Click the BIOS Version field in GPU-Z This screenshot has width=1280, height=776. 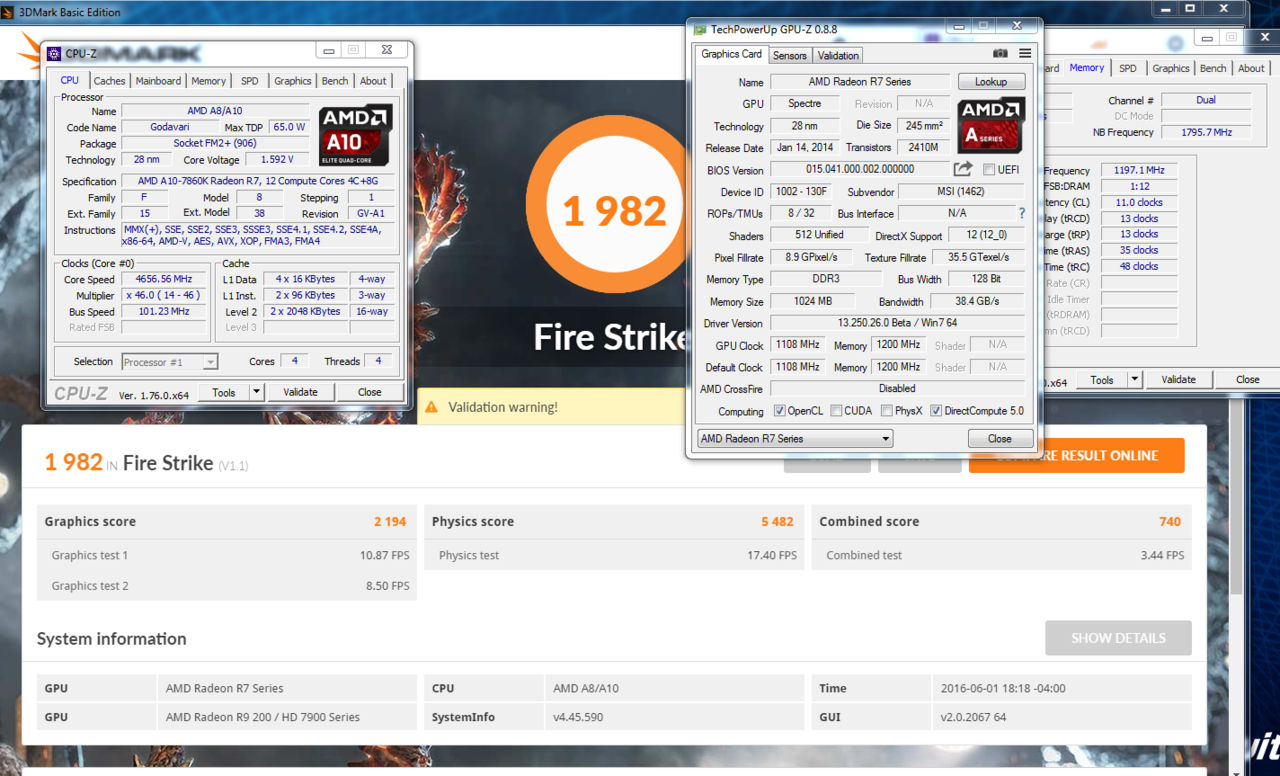pyautogui.click(x=858, y=170)
